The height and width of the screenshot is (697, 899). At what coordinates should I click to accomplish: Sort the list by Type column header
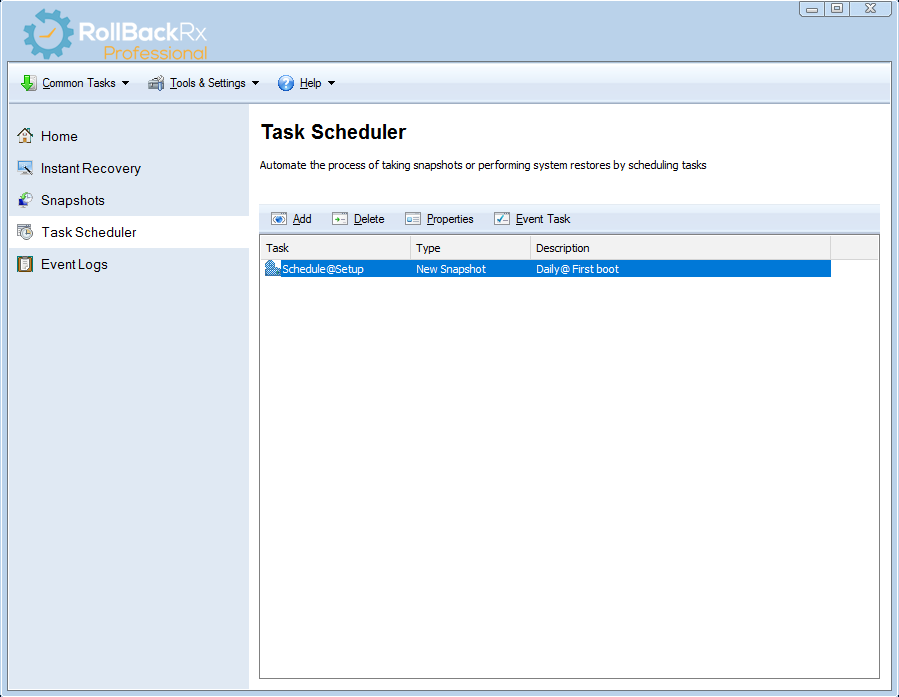470,248
